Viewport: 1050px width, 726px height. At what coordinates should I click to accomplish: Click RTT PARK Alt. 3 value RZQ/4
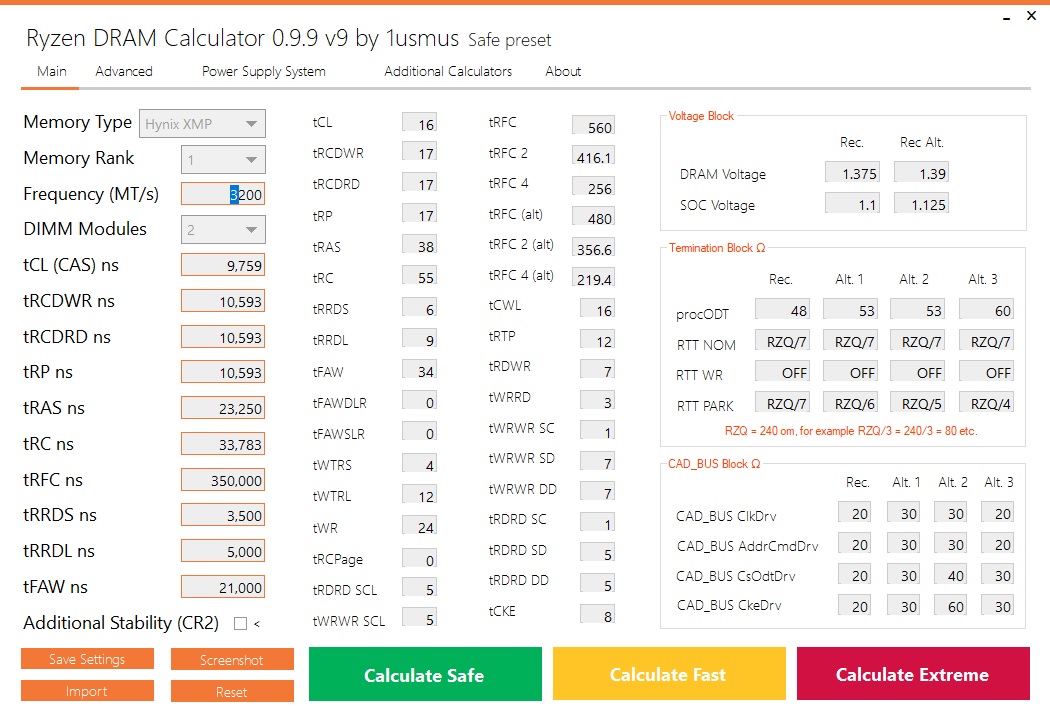click(986, 403)
